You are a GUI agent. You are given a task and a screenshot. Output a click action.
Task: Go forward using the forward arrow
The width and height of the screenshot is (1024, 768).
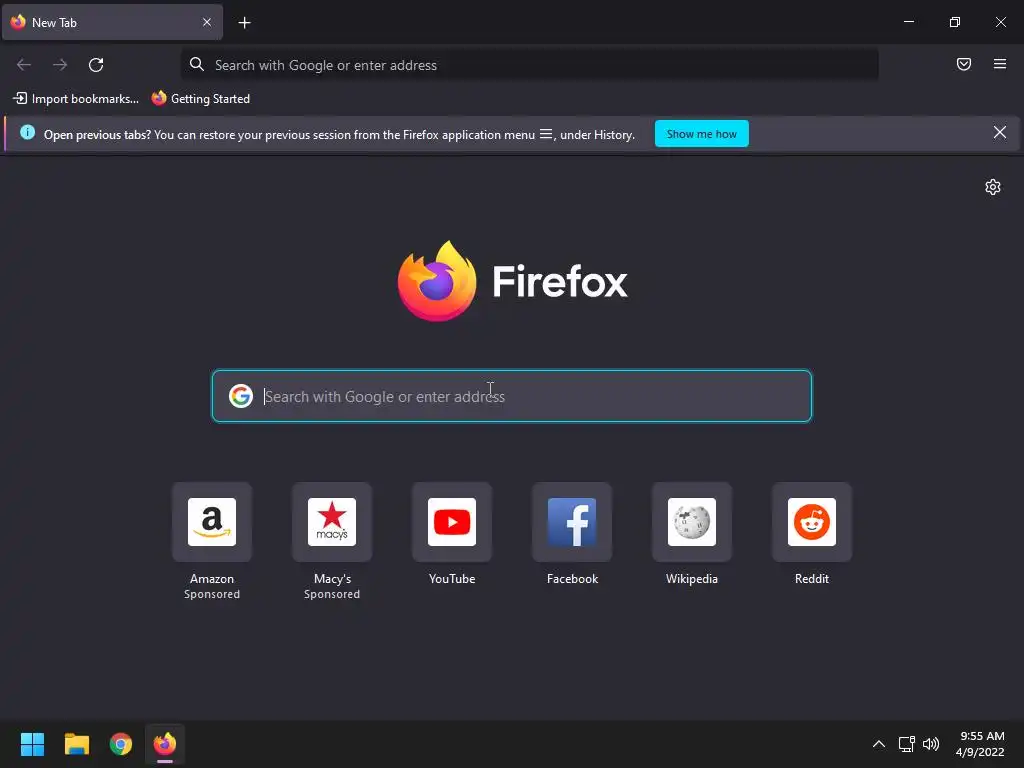pos(60,65)
